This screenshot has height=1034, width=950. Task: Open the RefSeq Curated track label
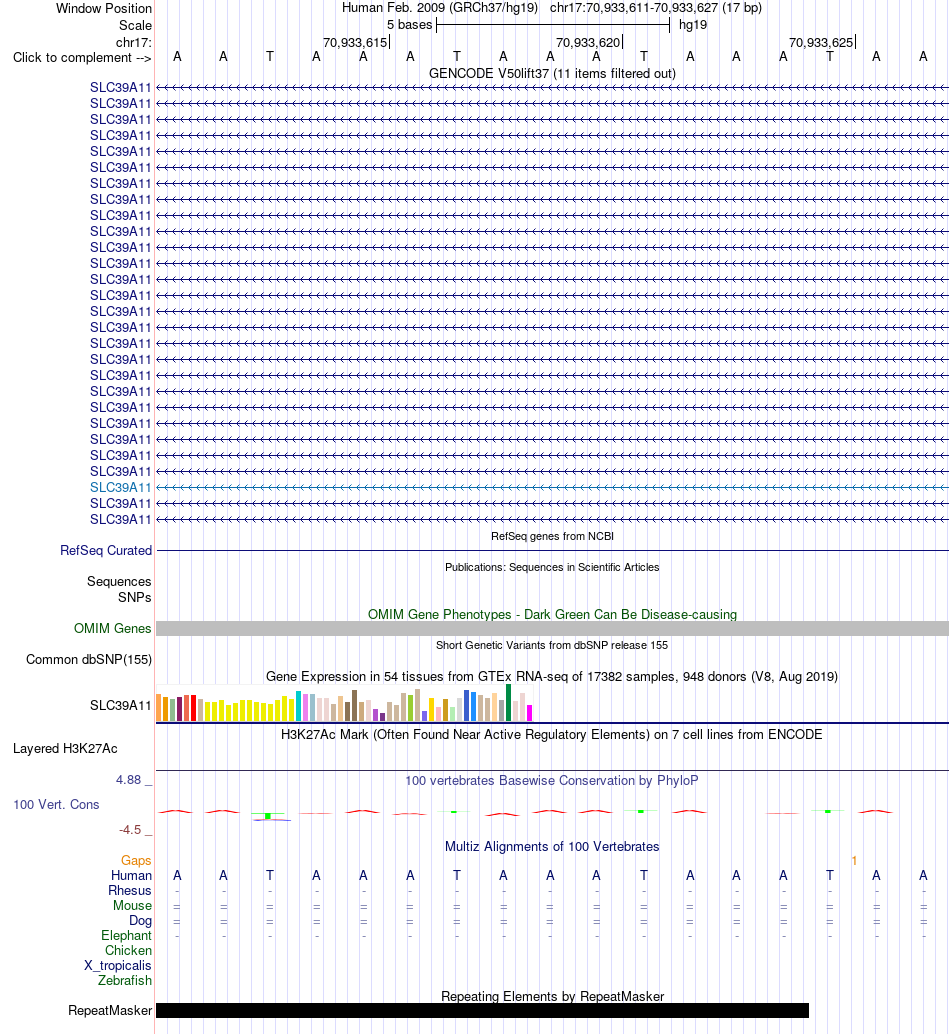coord(106,551)
